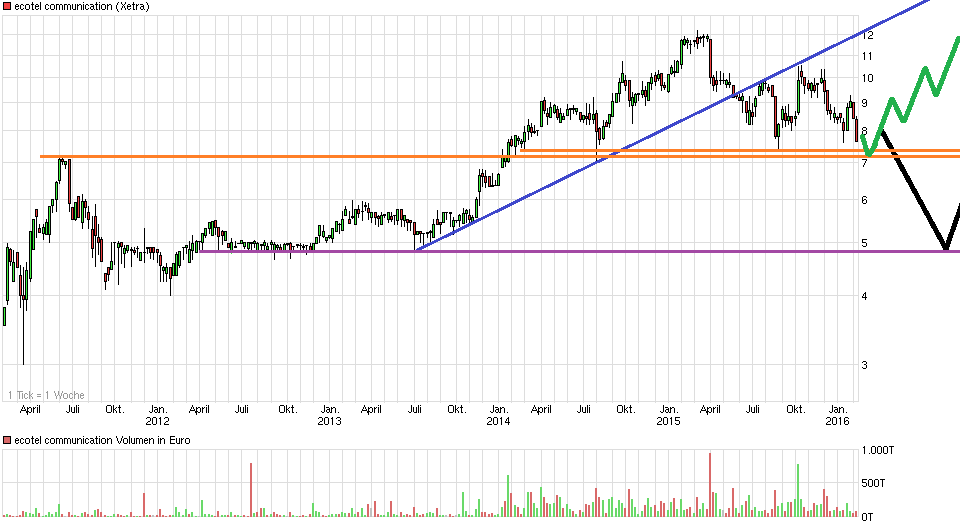The width and height of the screenshot is (960, 526).
Task: Click price axis value 11
Action: [x=868, y=56]
